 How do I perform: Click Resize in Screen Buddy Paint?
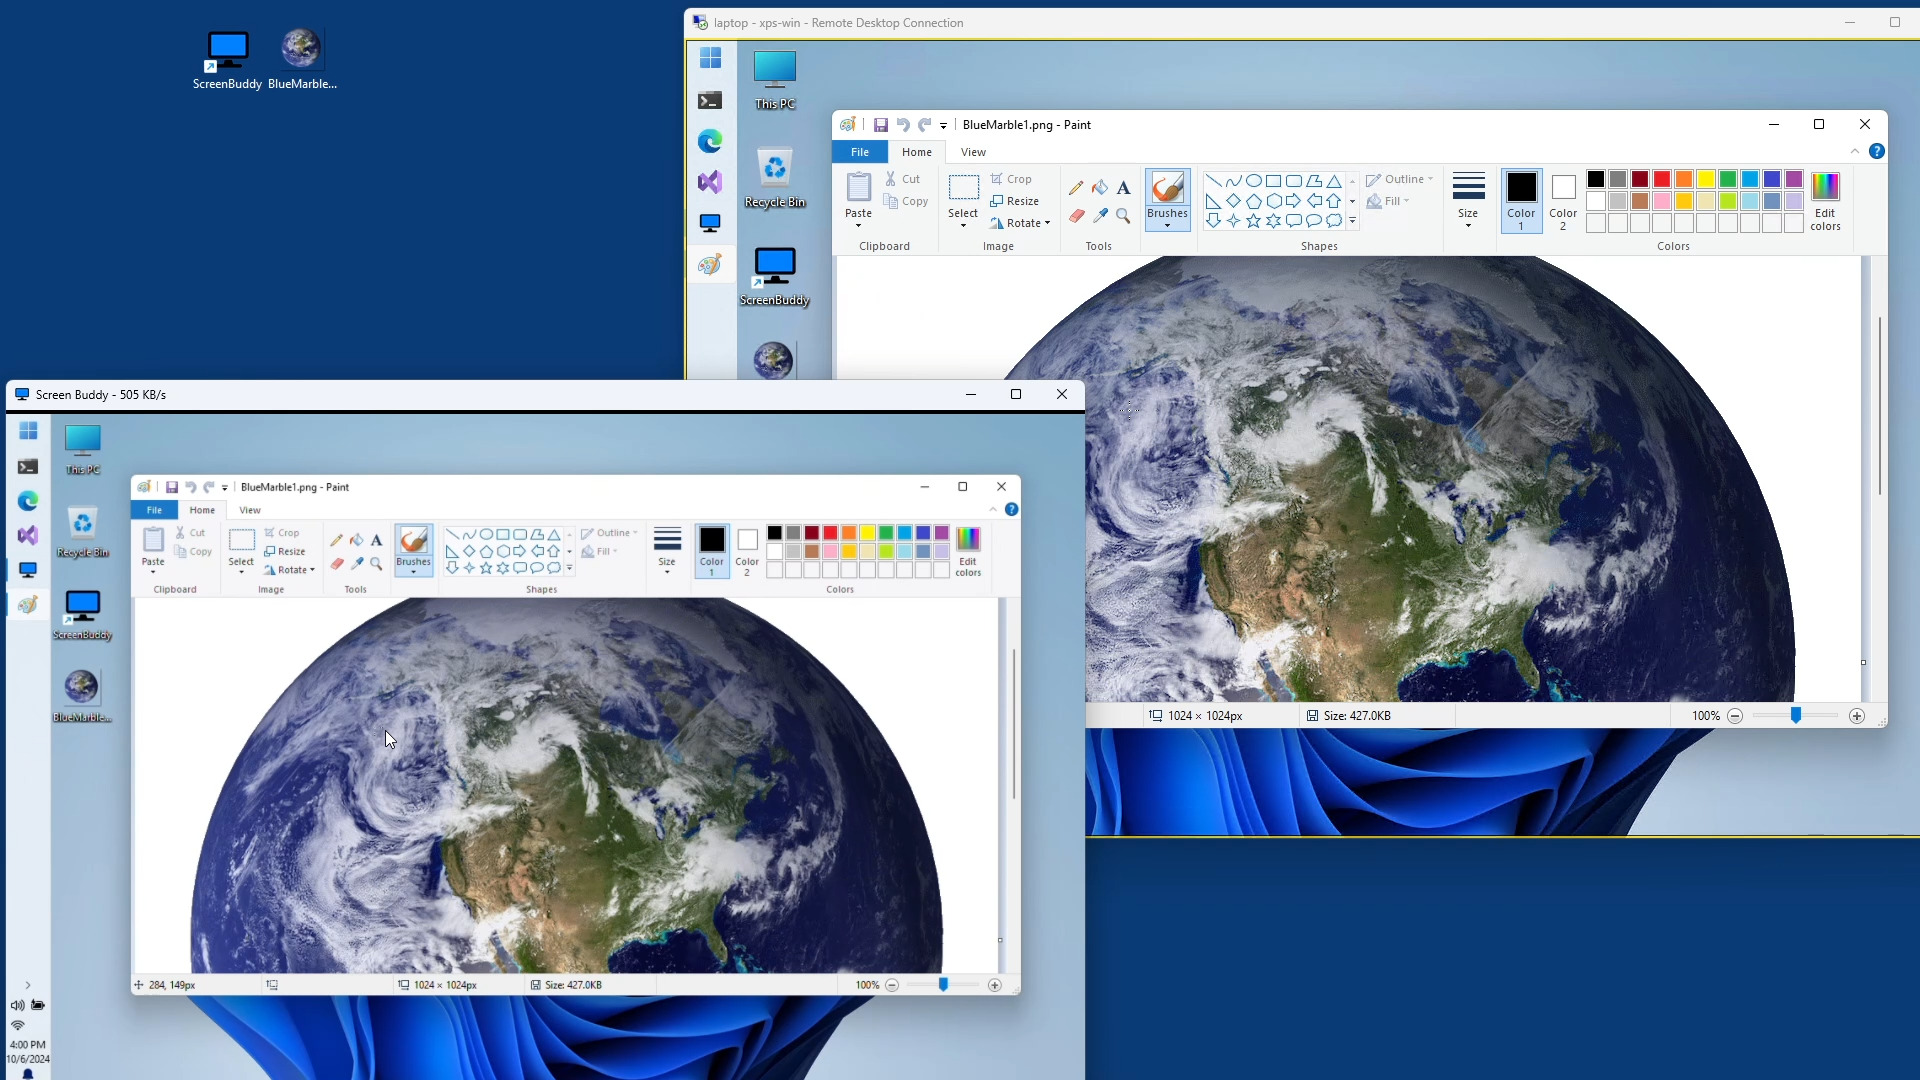tap(285, 551)
